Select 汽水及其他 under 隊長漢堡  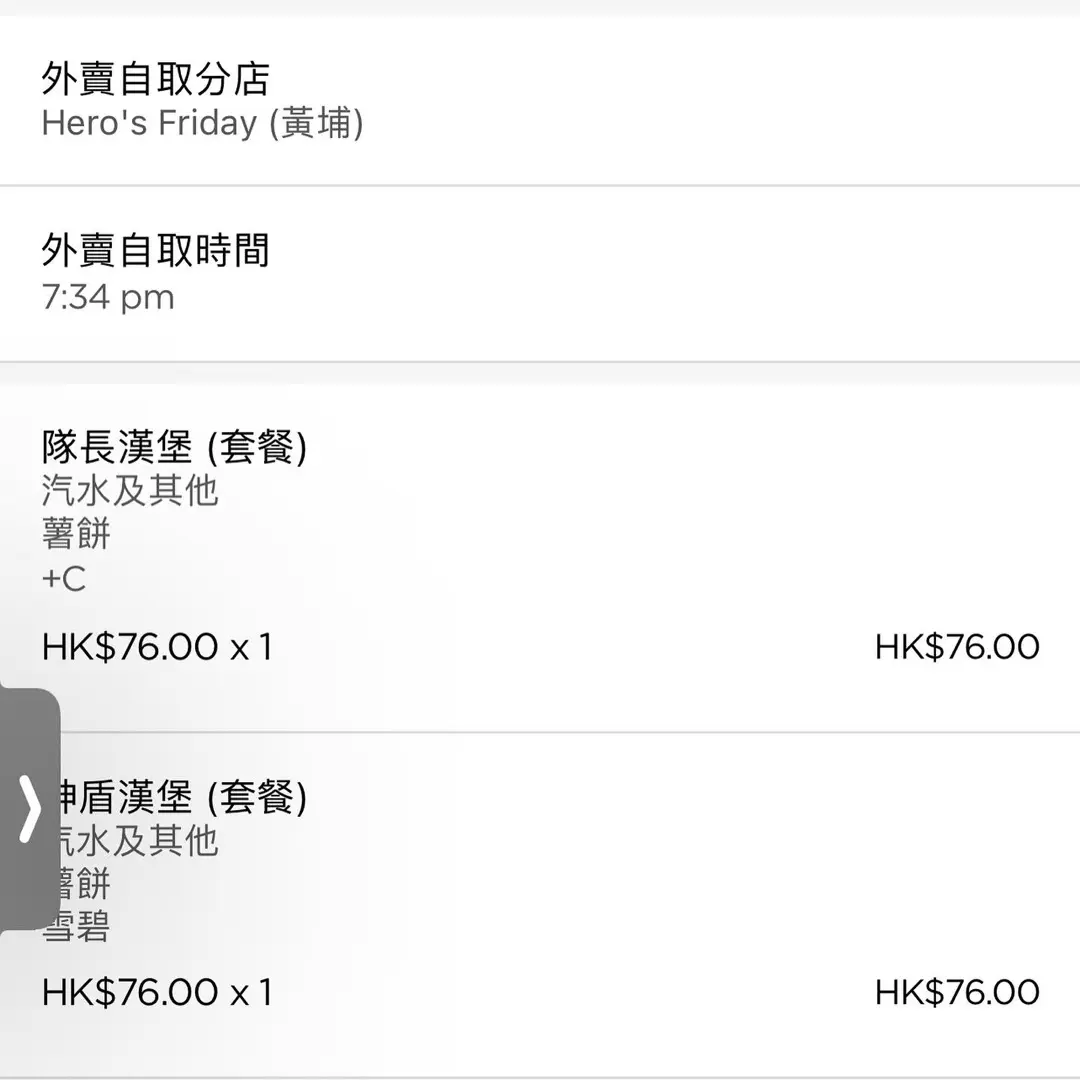point(130,491)
